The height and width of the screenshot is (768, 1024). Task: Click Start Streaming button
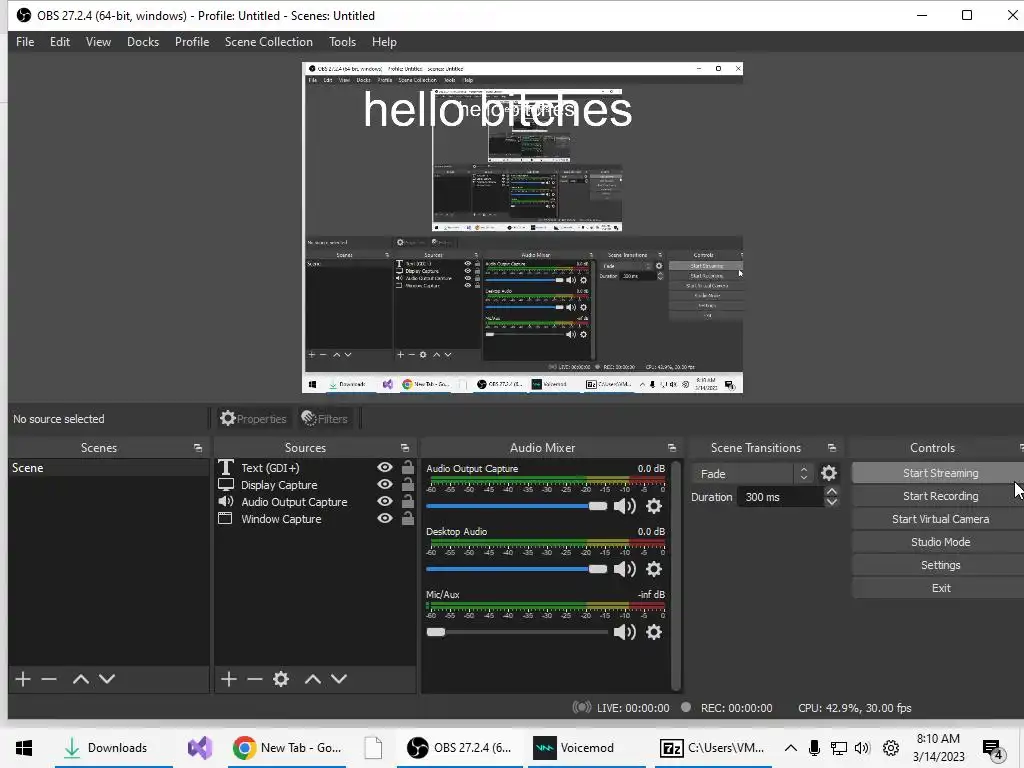[x=939, y=473]
